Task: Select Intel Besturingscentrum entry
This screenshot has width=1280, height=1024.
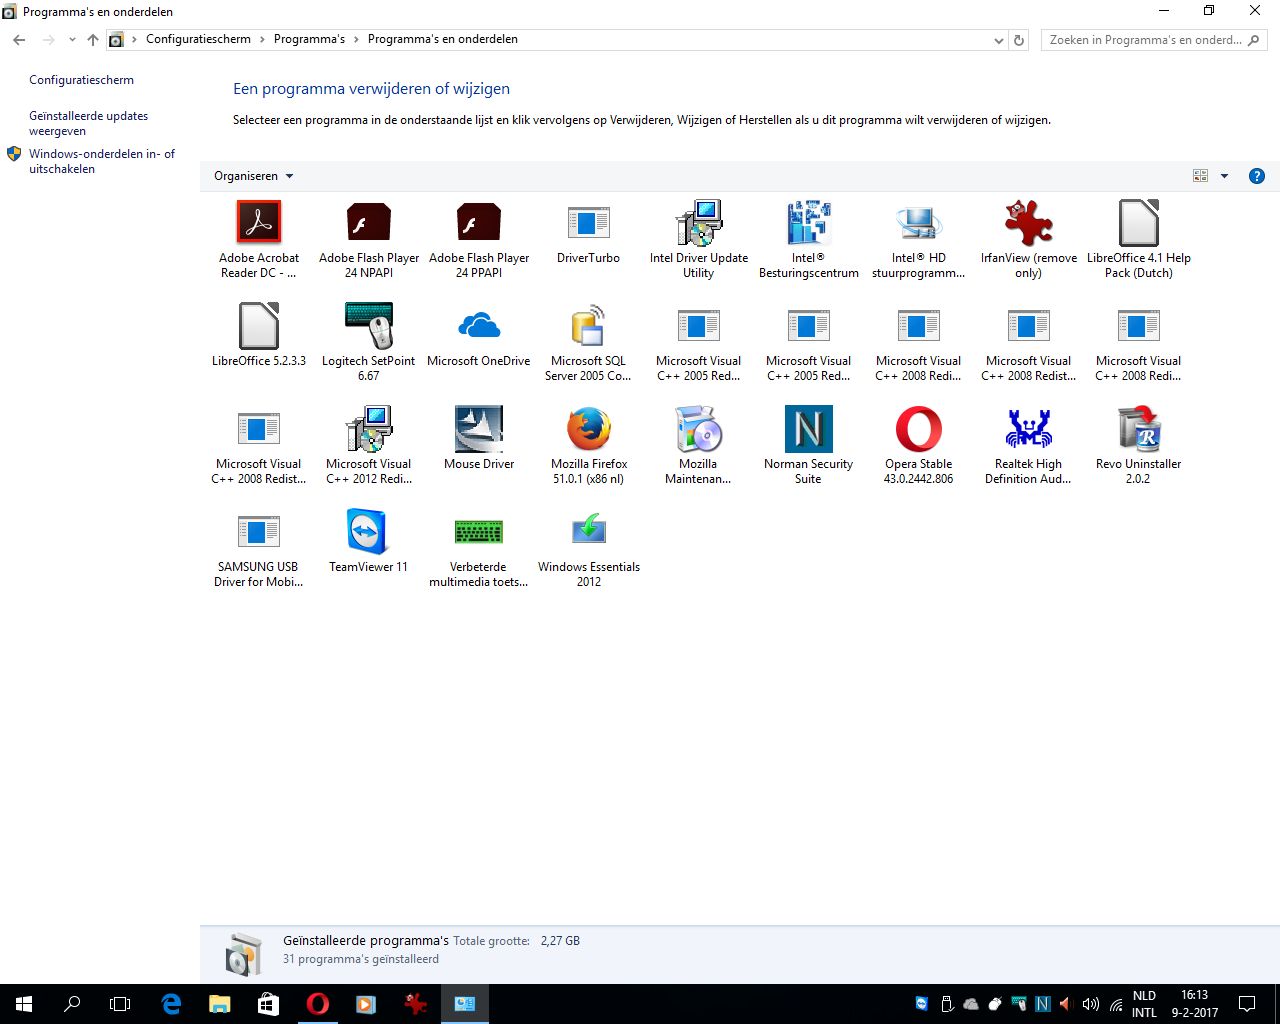Action: [809, 240]
